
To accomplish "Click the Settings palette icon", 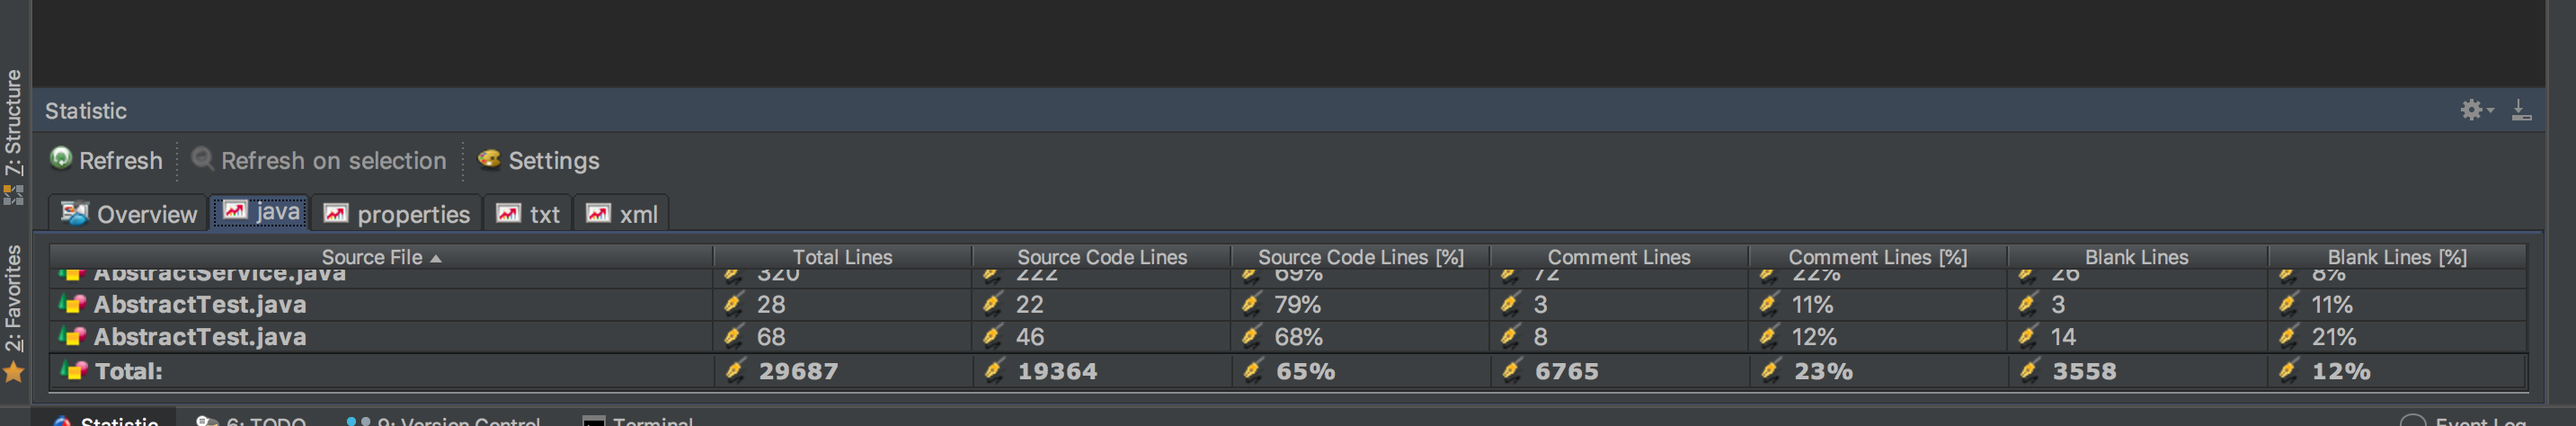I will 489,158.
